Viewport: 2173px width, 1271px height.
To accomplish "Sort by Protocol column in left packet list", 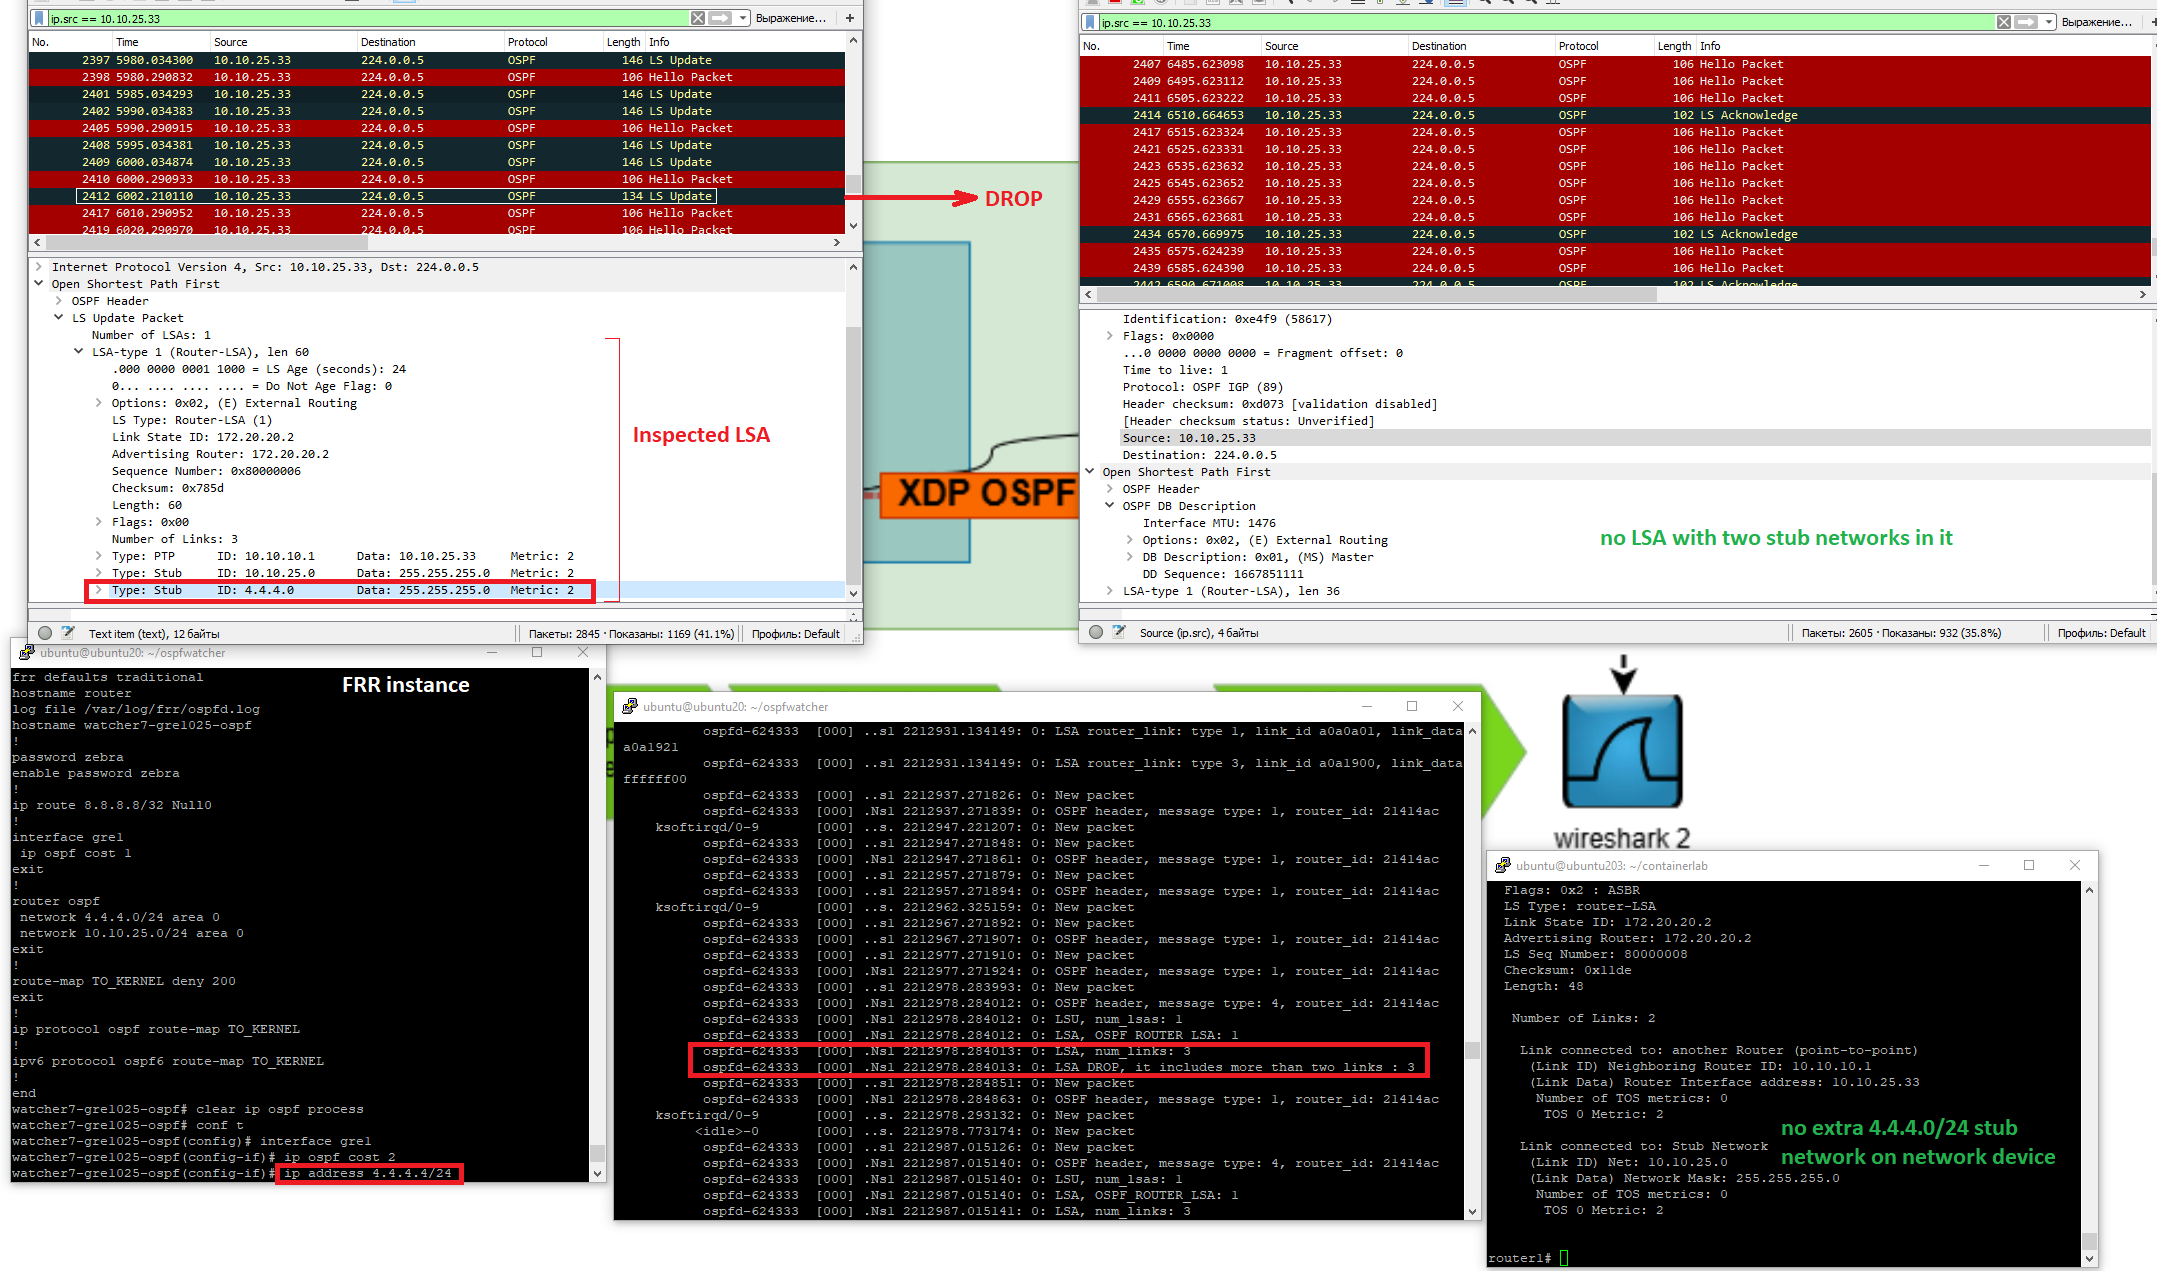I will (527, 42).
